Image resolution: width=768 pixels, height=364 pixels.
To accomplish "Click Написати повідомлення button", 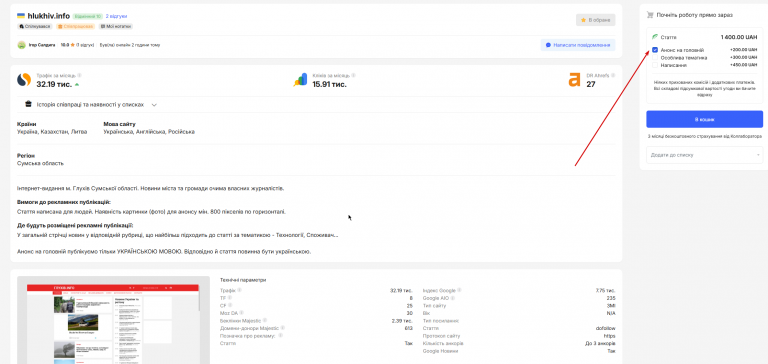I will click(x=578, y=45).
